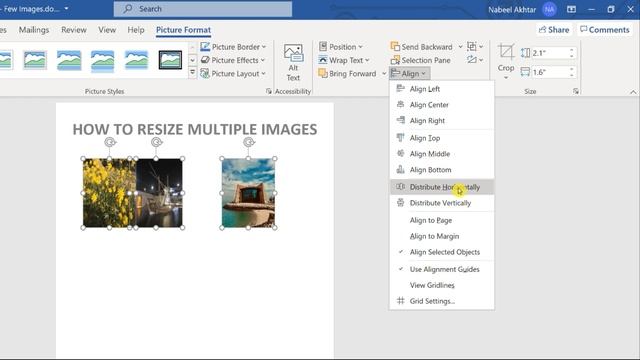Toggle Use Alignment Guides option
Image resolution: width=640 pixels, height=360 pixels.
[442, 269]
